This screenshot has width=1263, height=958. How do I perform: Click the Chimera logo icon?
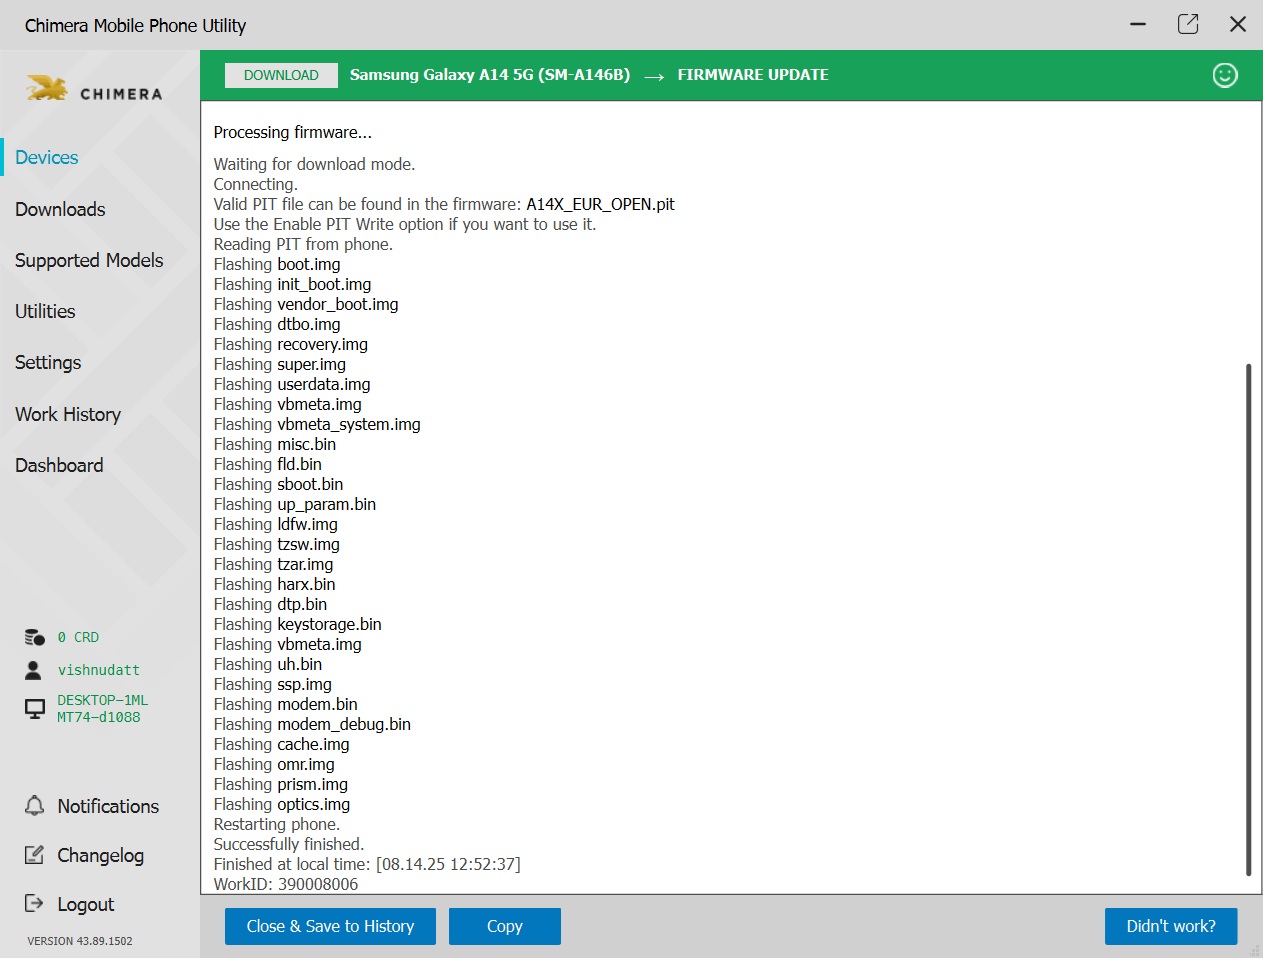(47, 88)
